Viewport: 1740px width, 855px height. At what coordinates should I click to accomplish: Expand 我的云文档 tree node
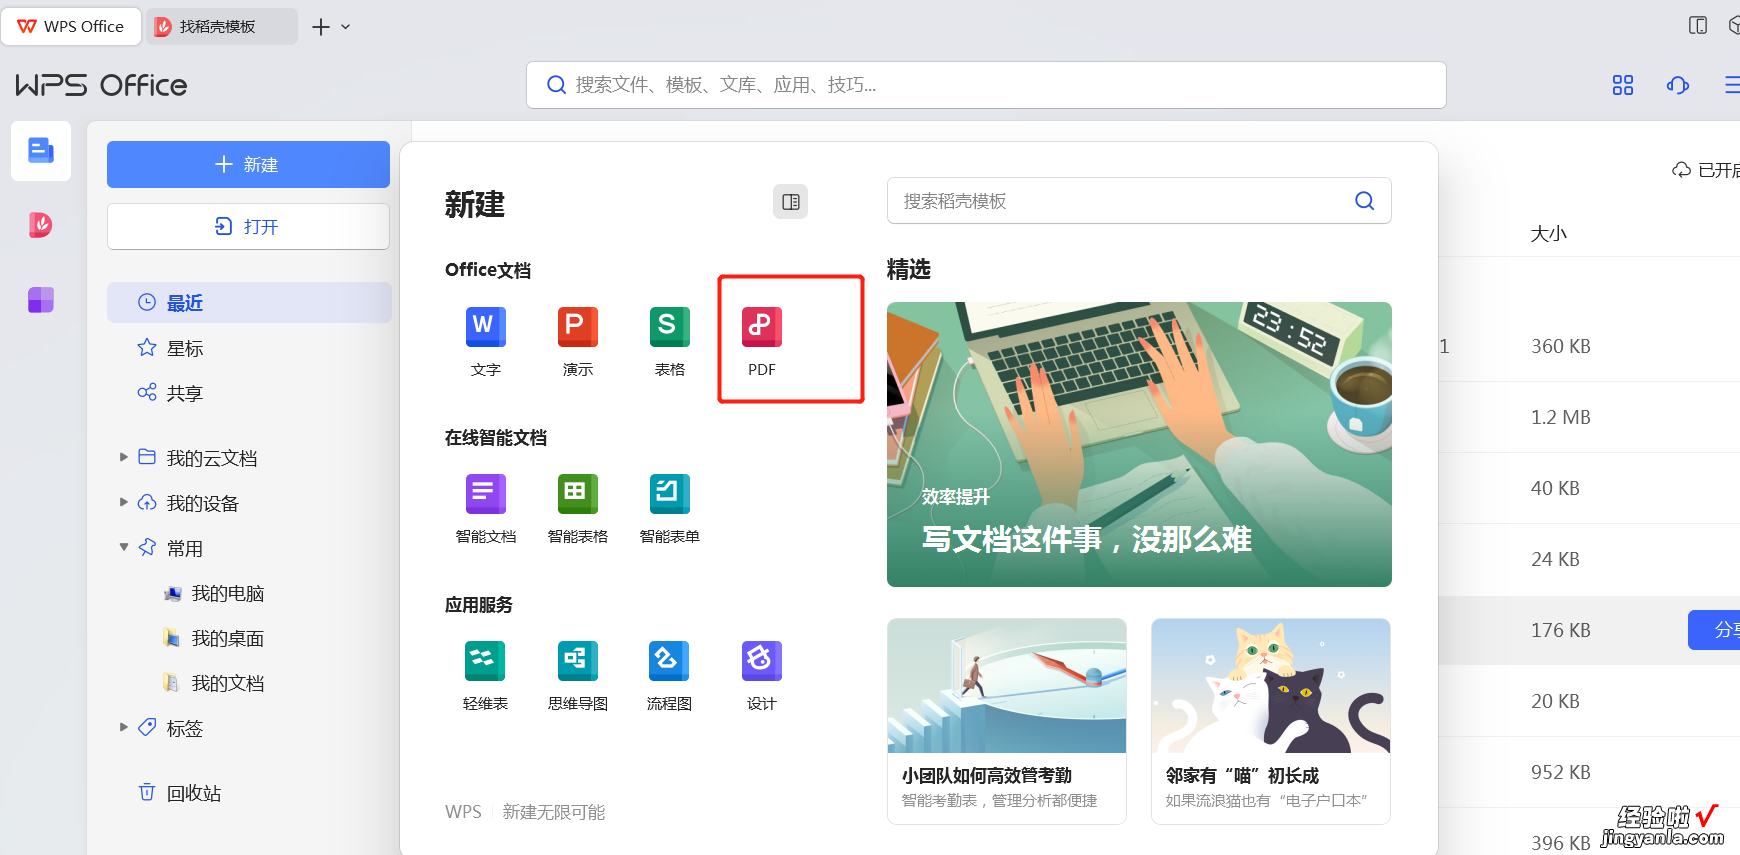[x=124, y=457]
